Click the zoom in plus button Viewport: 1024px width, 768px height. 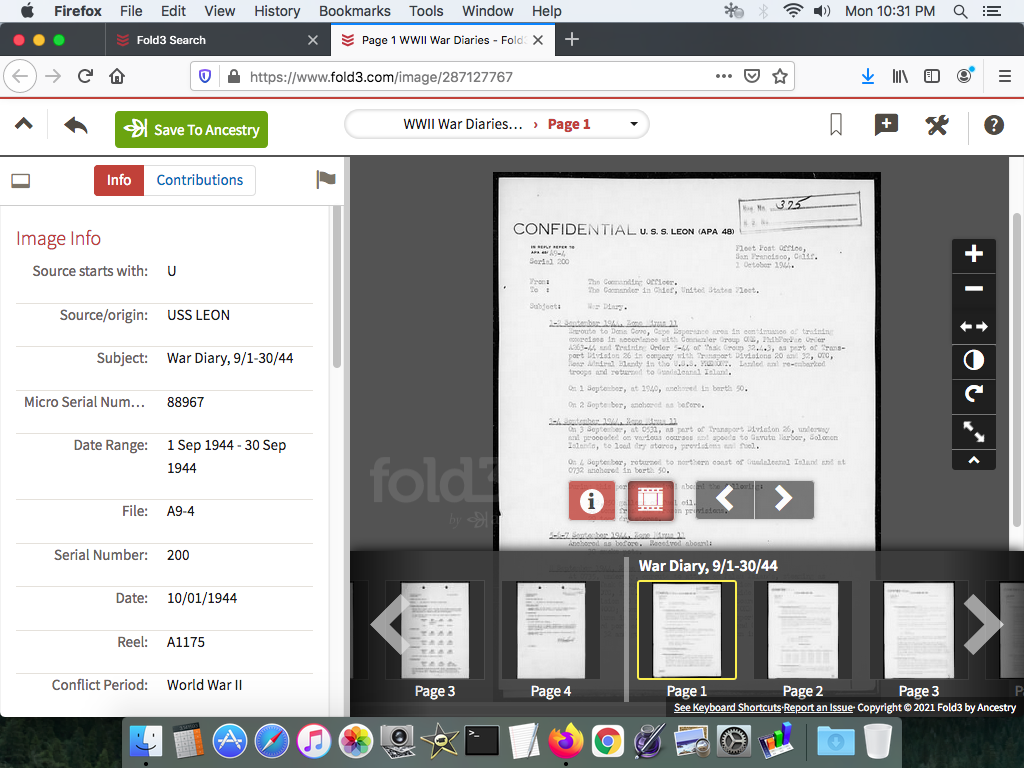pyautogui.click(x=973, y=254)
